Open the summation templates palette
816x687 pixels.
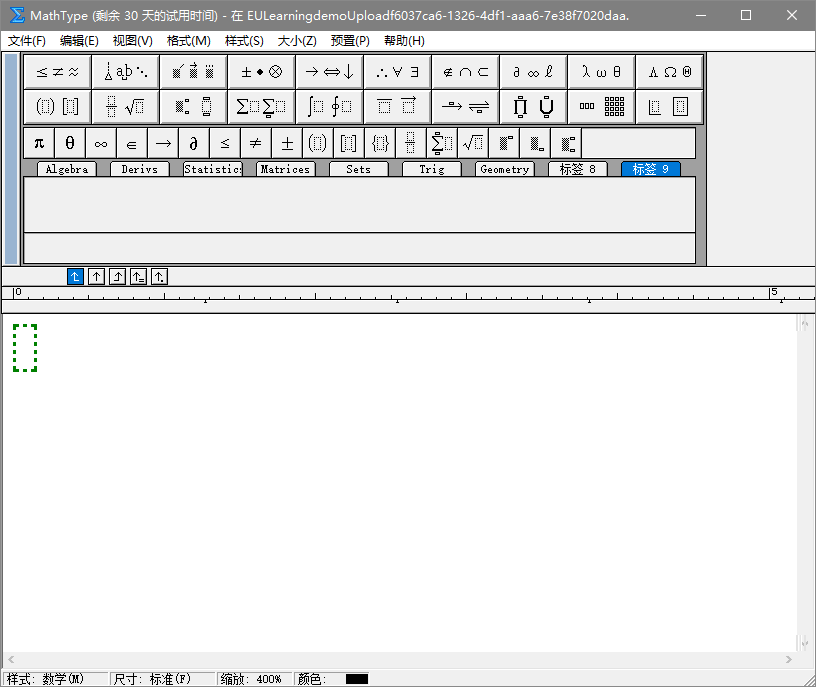pyautogui.click(x=261, y=107)
